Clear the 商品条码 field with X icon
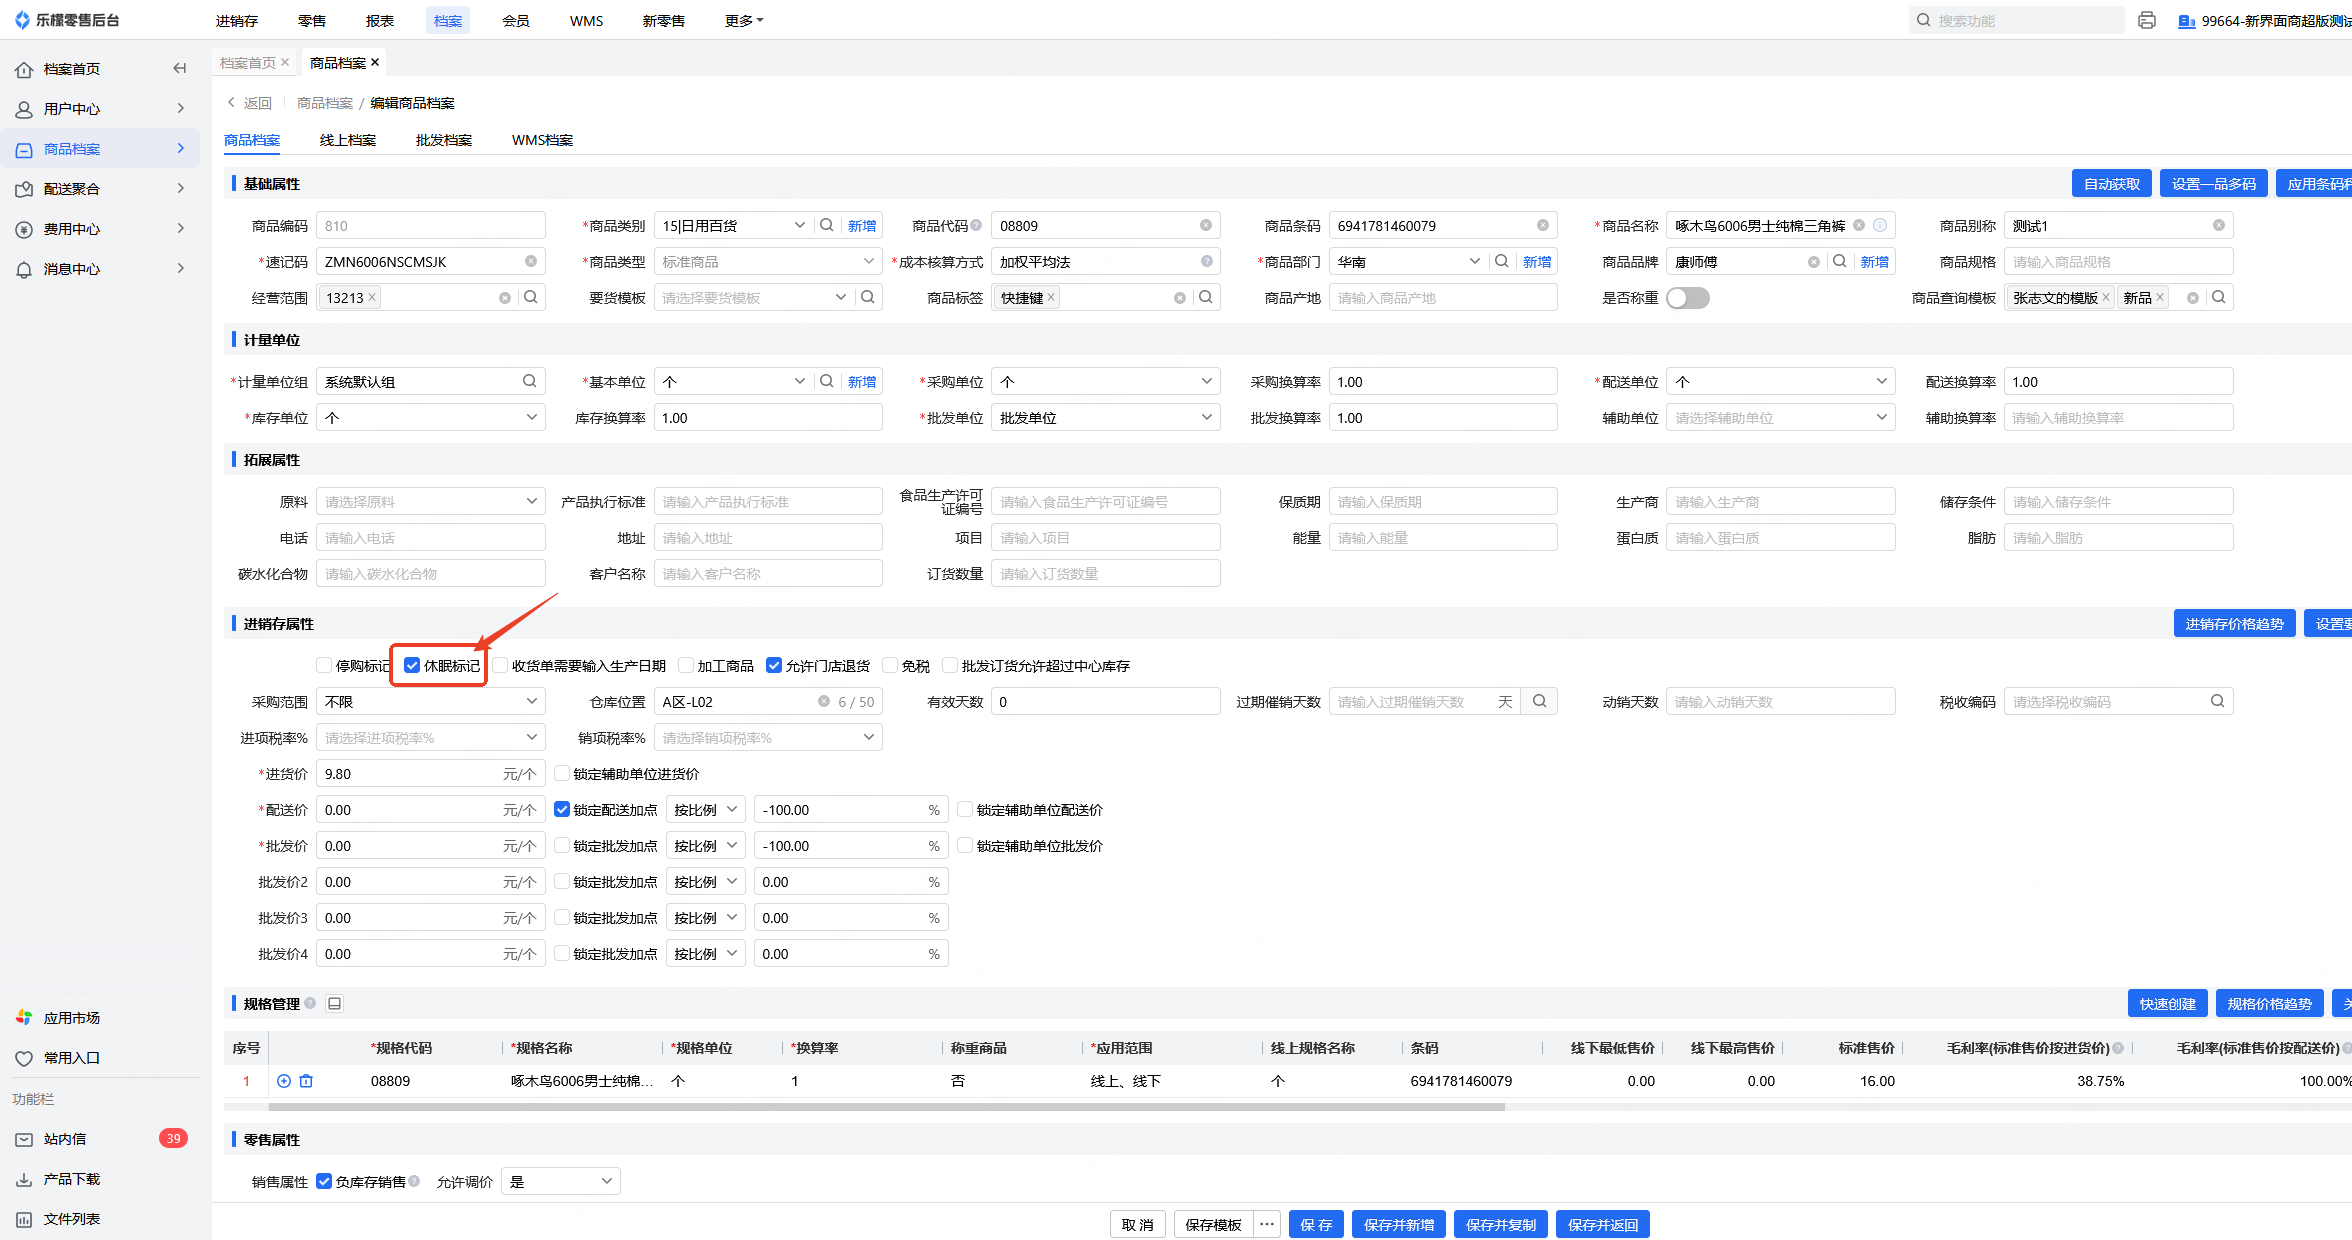Screen dimensions: 2352x1240 click(x=1543, y=225)
